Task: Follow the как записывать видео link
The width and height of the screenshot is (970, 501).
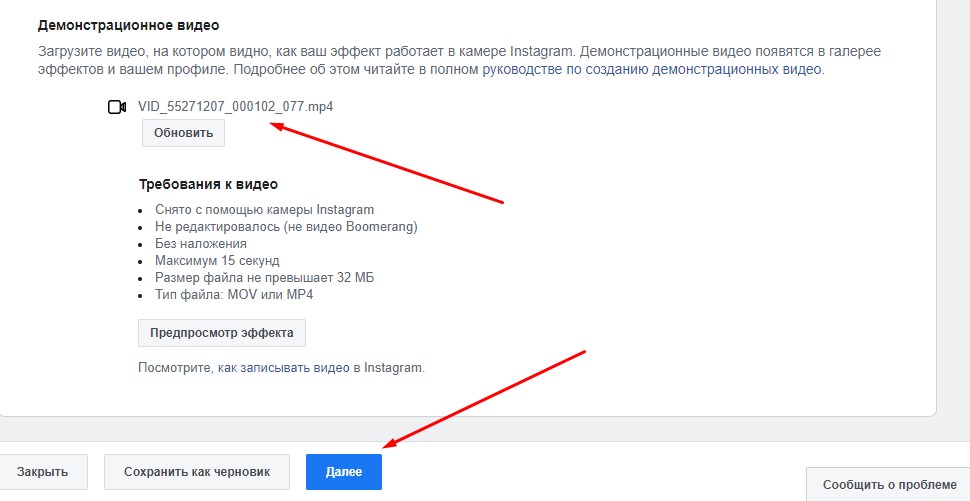Action: pos(283,368)
